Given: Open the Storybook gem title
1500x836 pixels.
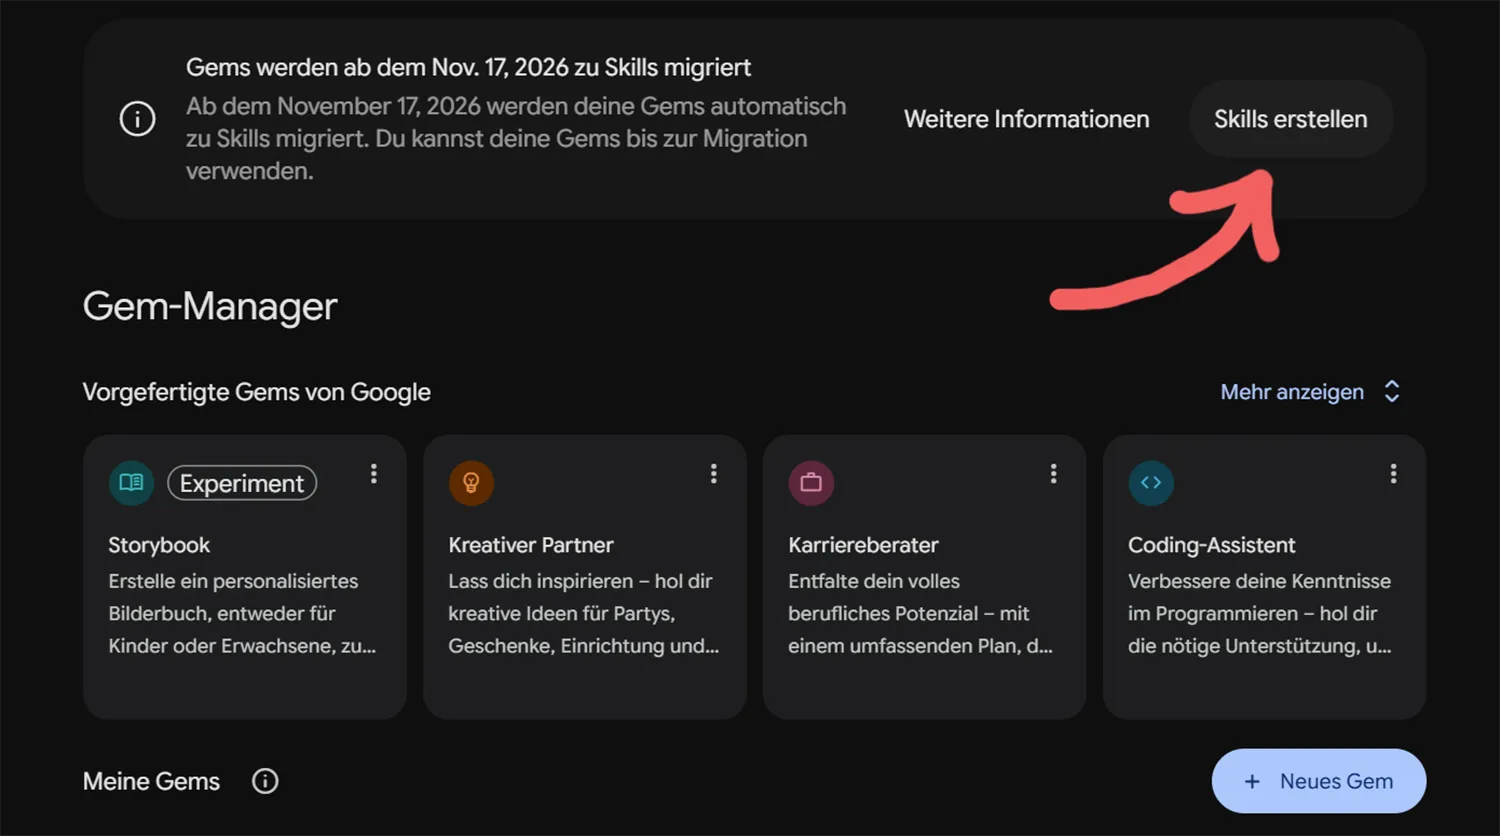Looking at the screenshot, I should (159, 545).
